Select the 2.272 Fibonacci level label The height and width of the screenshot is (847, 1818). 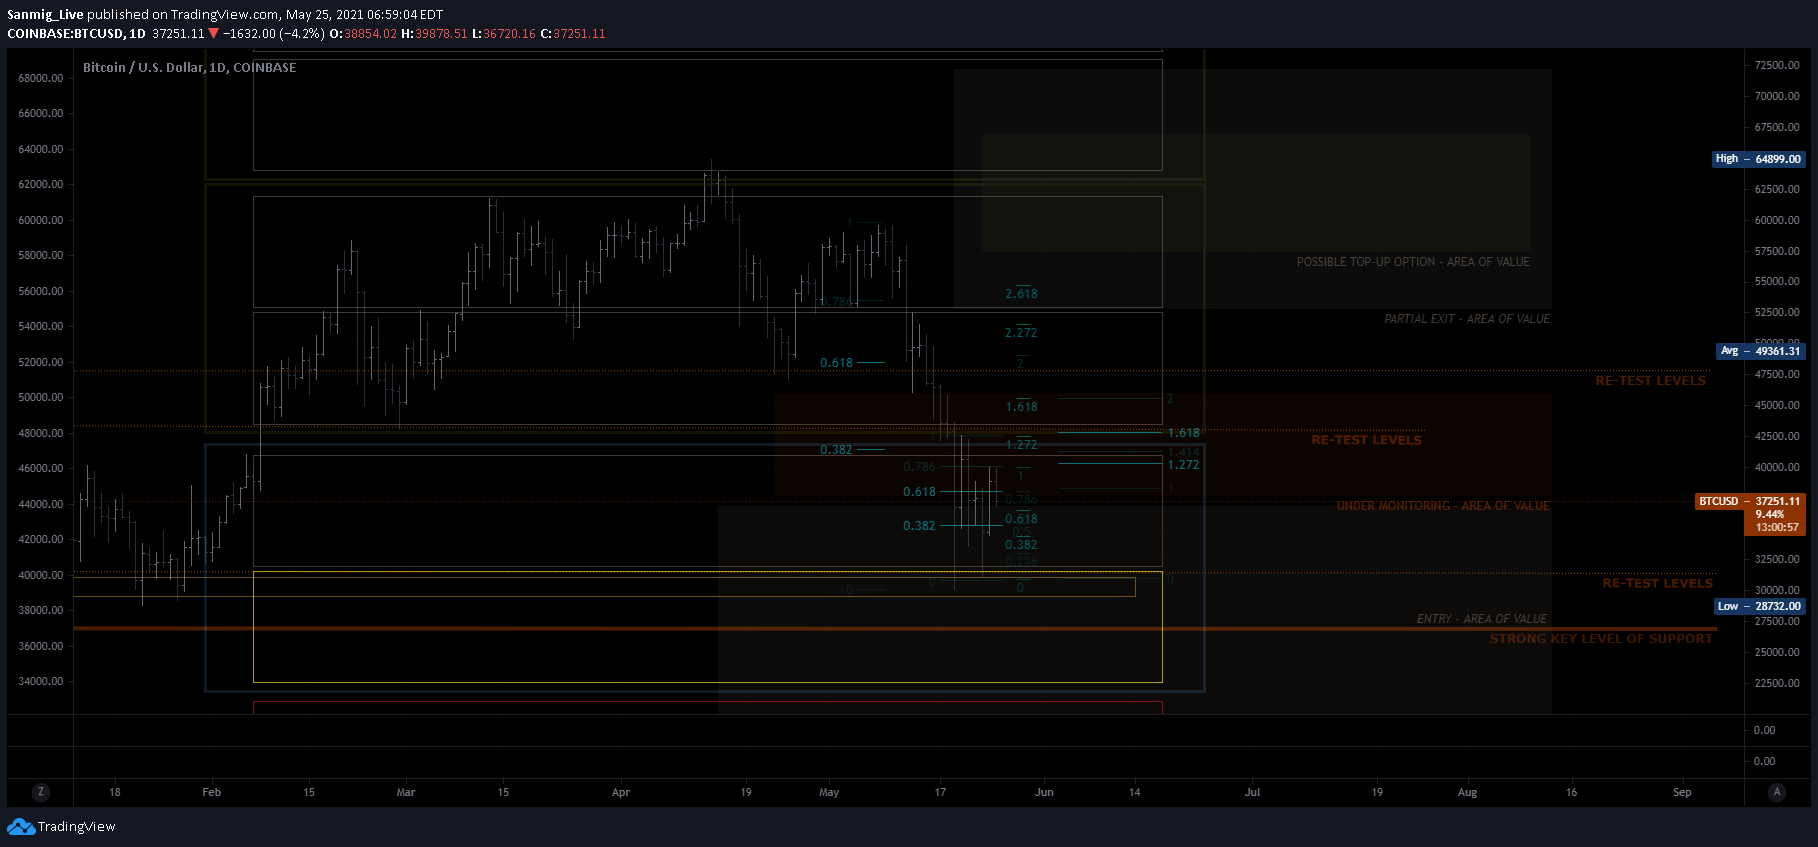[1021, 333]
